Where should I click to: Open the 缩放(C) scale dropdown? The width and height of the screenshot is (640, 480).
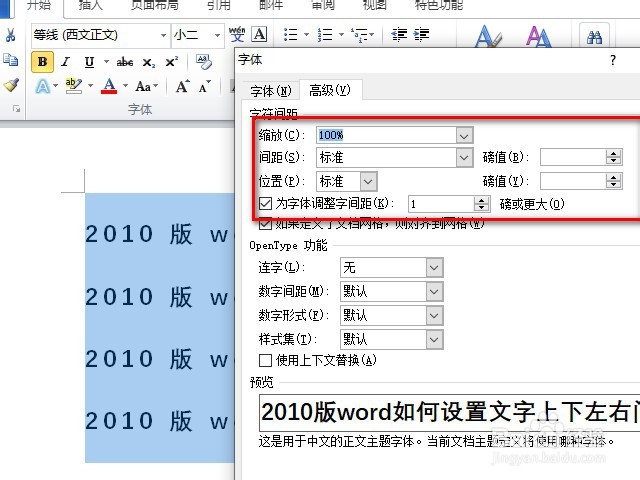point(464,135)
